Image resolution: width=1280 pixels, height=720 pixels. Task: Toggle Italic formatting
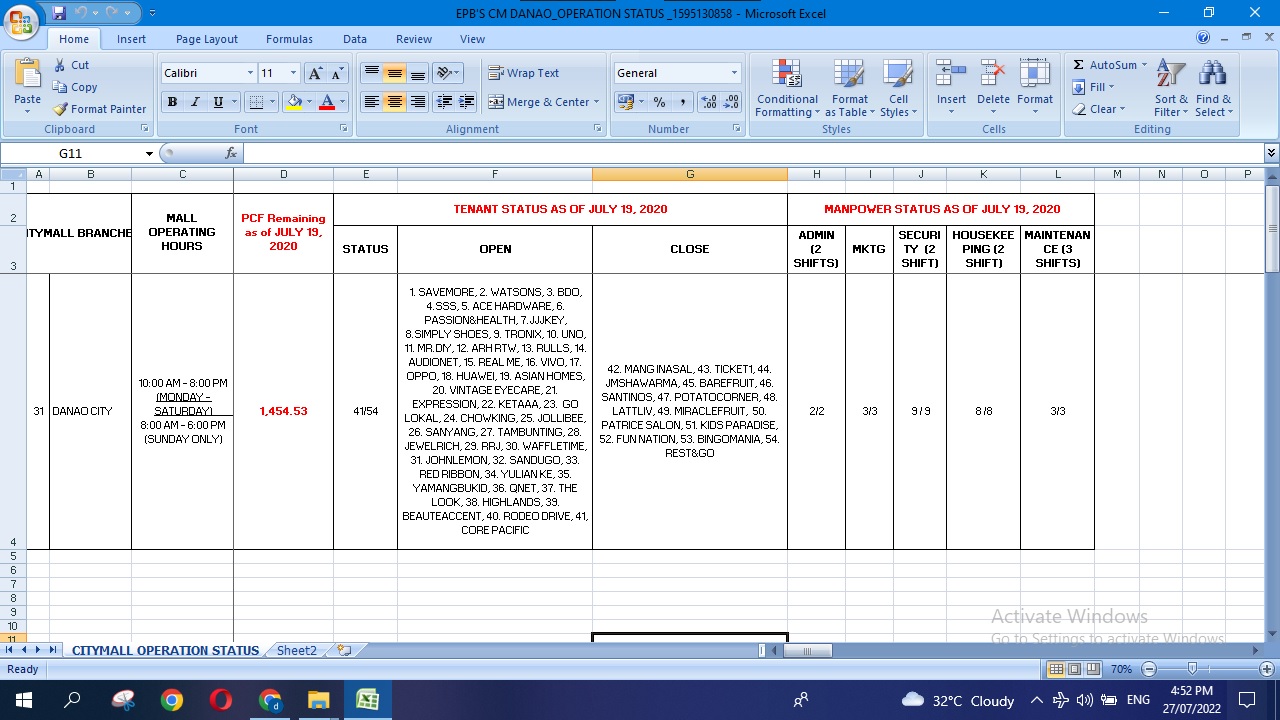(195, 102)
